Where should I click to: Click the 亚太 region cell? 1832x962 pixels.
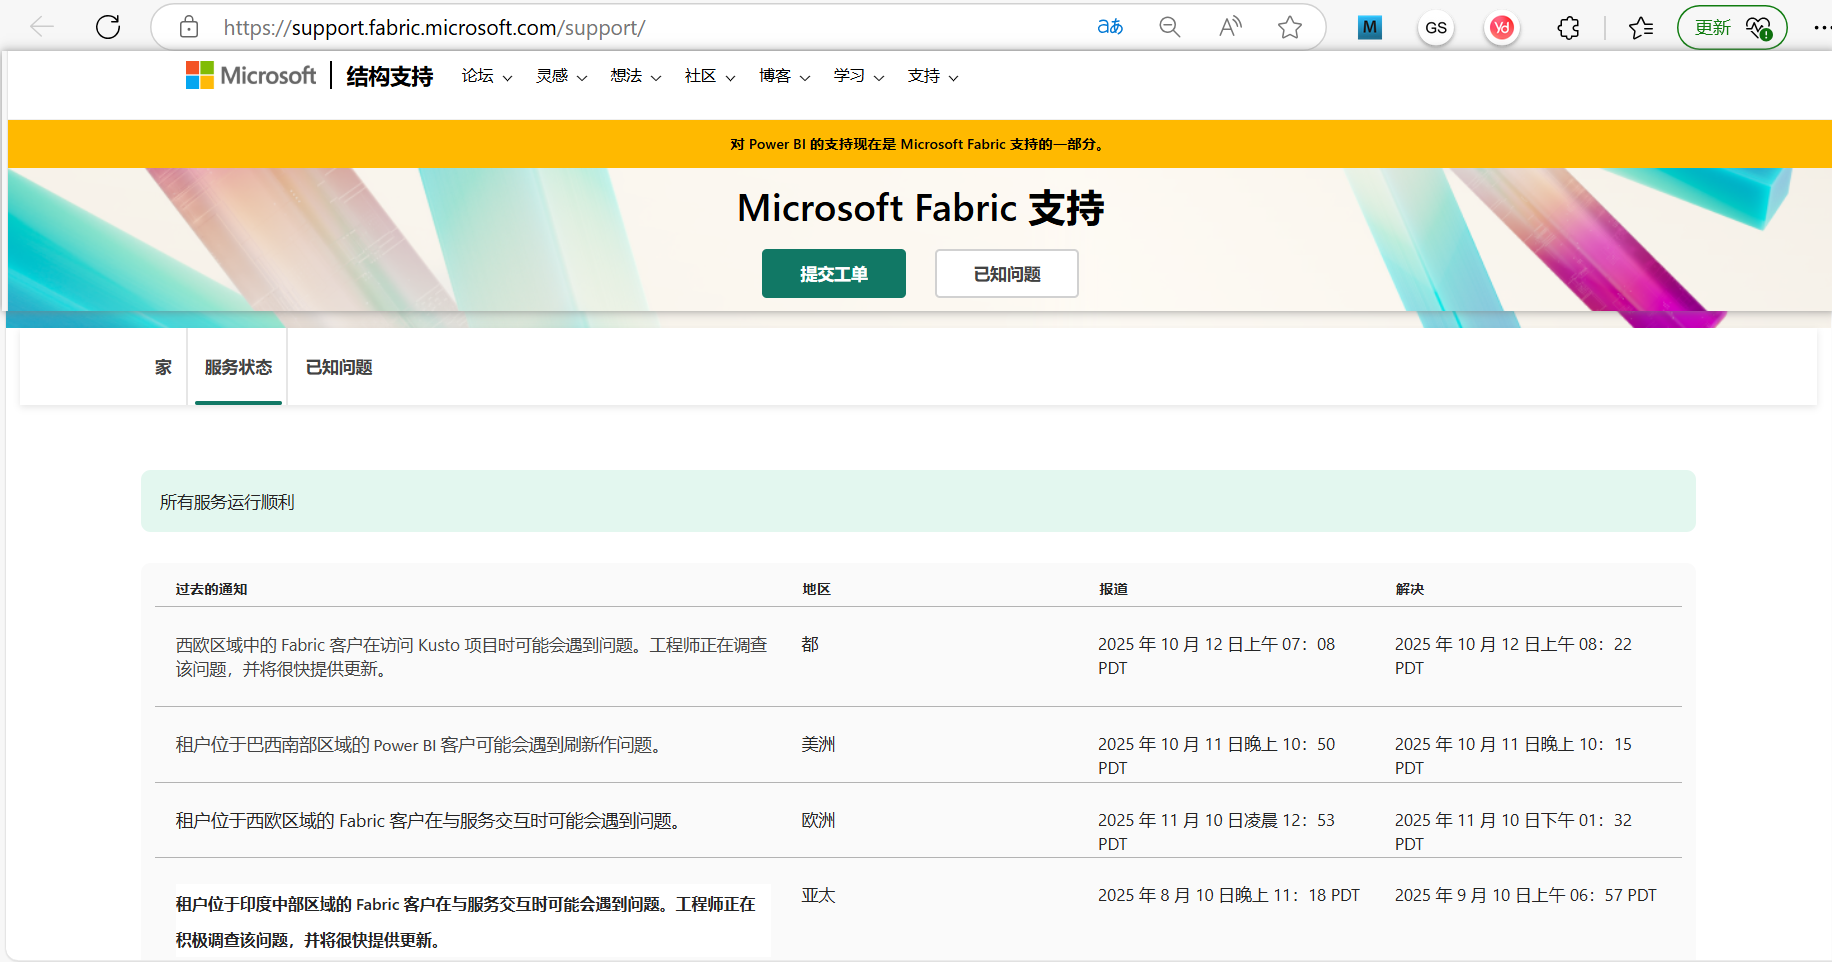tap(818, 896)
